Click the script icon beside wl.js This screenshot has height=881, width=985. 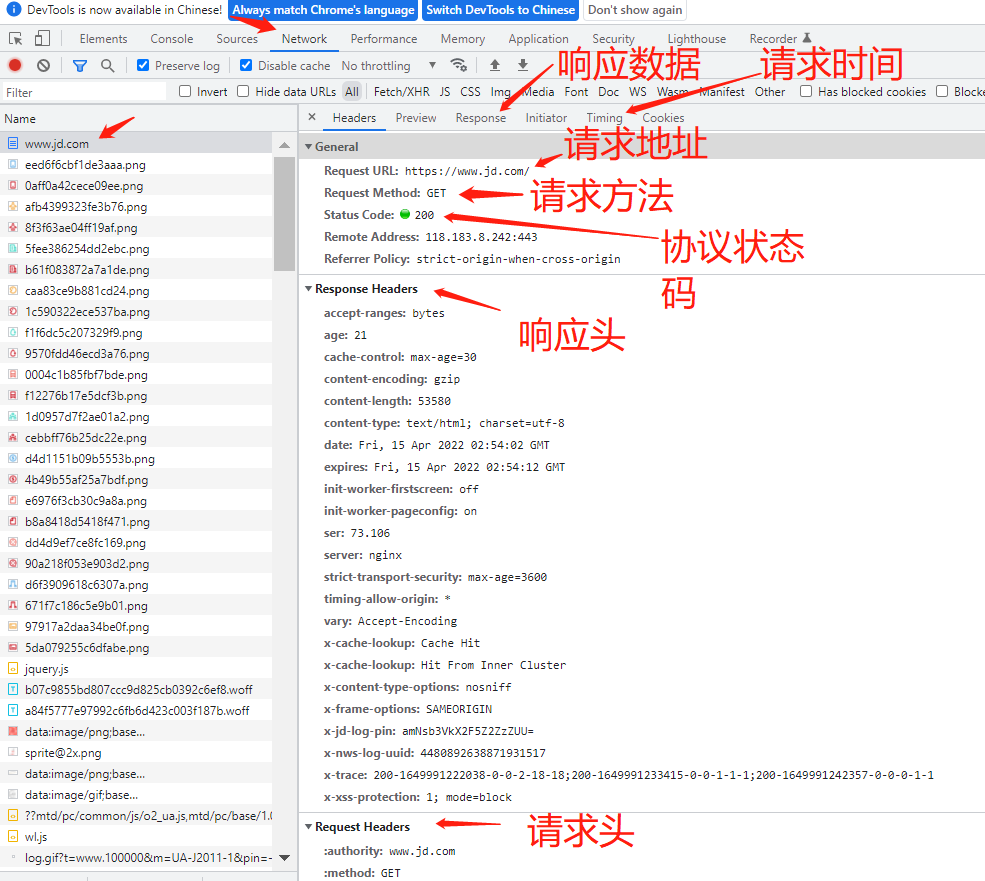click(13, 836)
